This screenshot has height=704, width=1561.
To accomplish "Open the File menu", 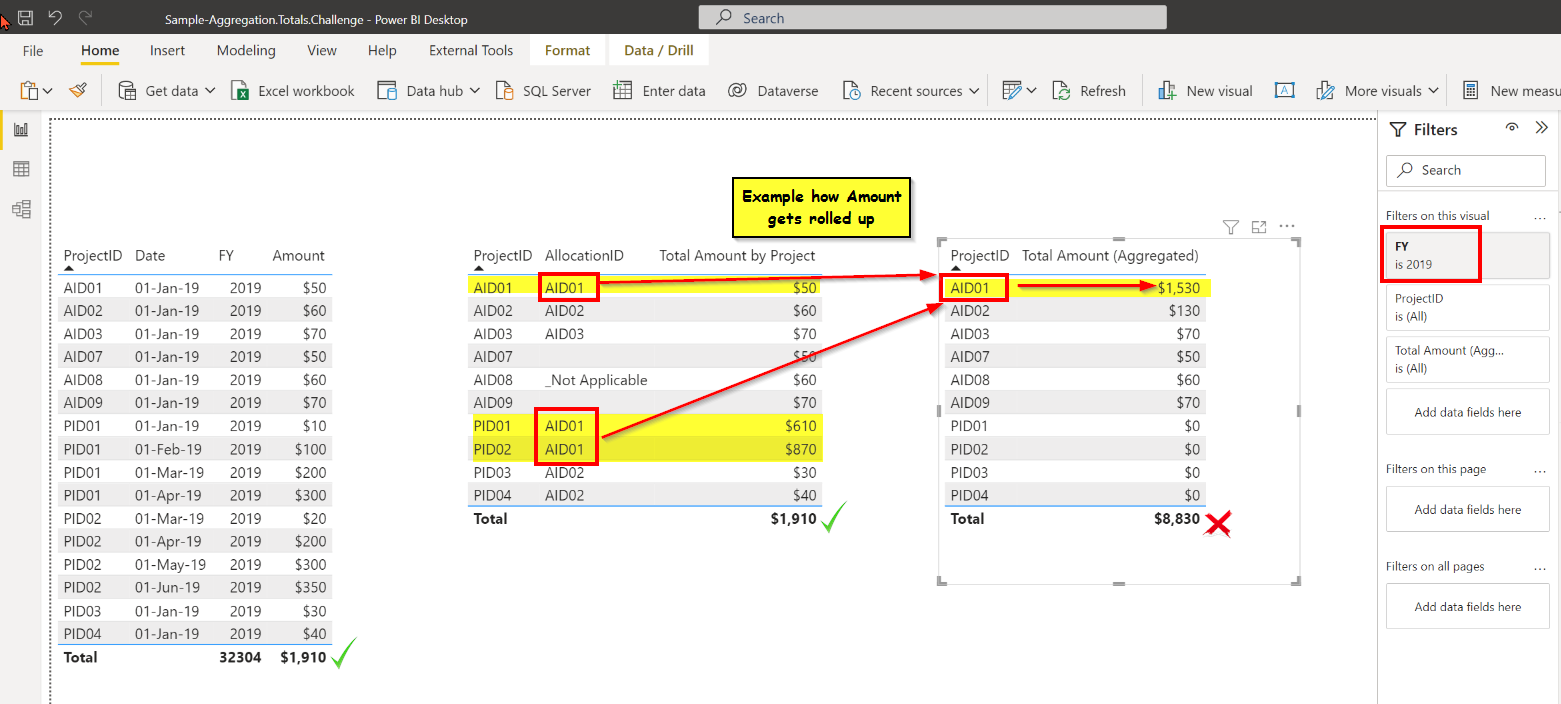I will [33, 51].
